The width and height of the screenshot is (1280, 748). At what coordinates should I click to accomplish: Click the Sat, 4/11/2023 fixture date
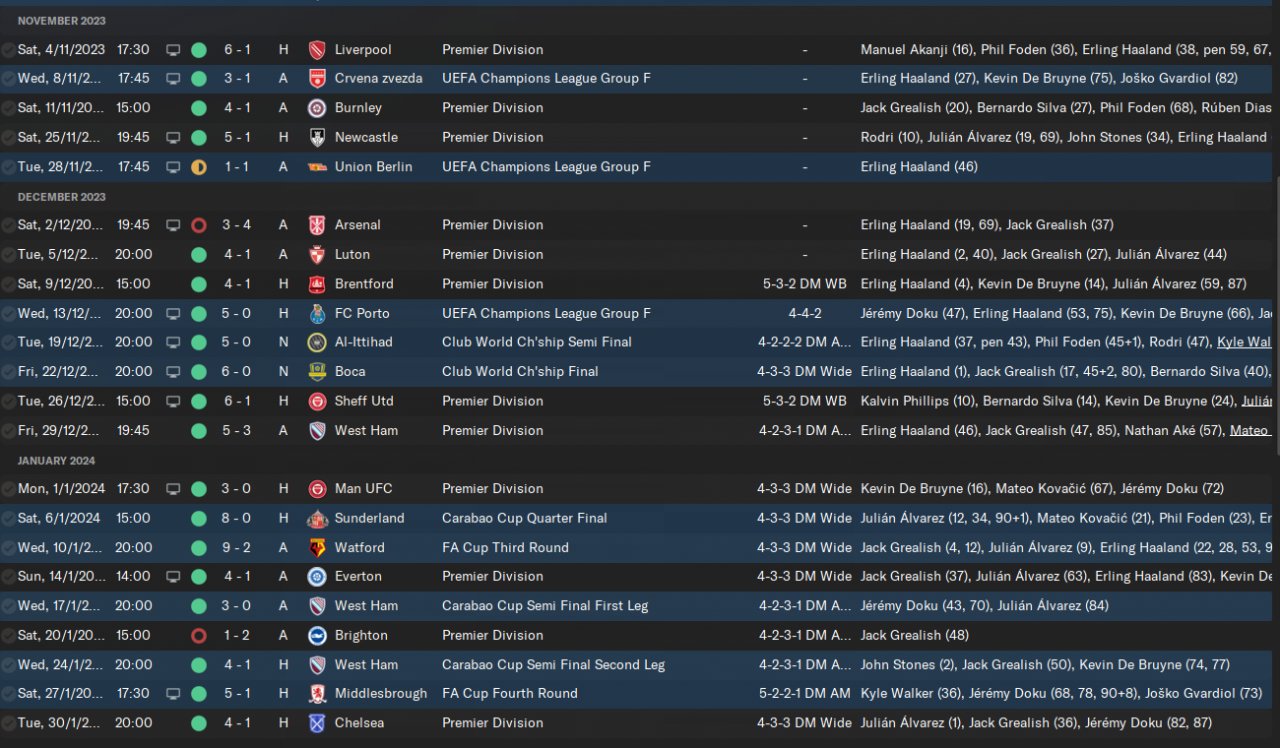[61, 49]
